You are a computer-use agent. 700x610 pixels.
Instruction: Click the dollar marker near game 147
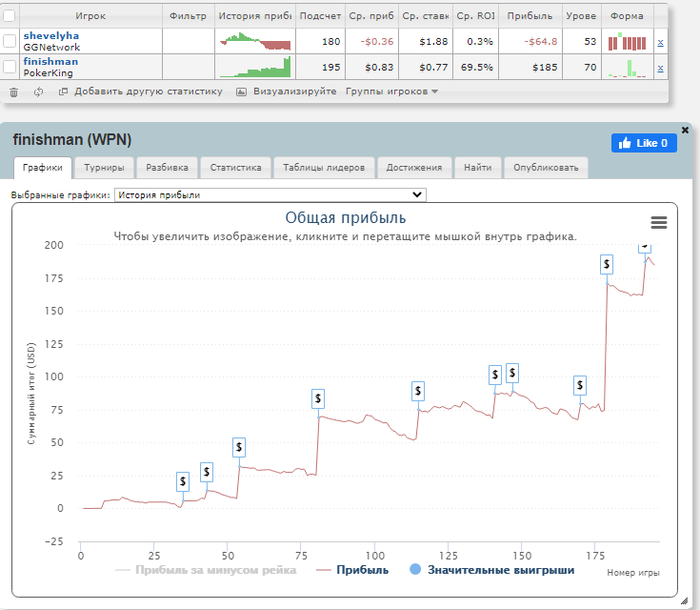click(x=512, y=373)
